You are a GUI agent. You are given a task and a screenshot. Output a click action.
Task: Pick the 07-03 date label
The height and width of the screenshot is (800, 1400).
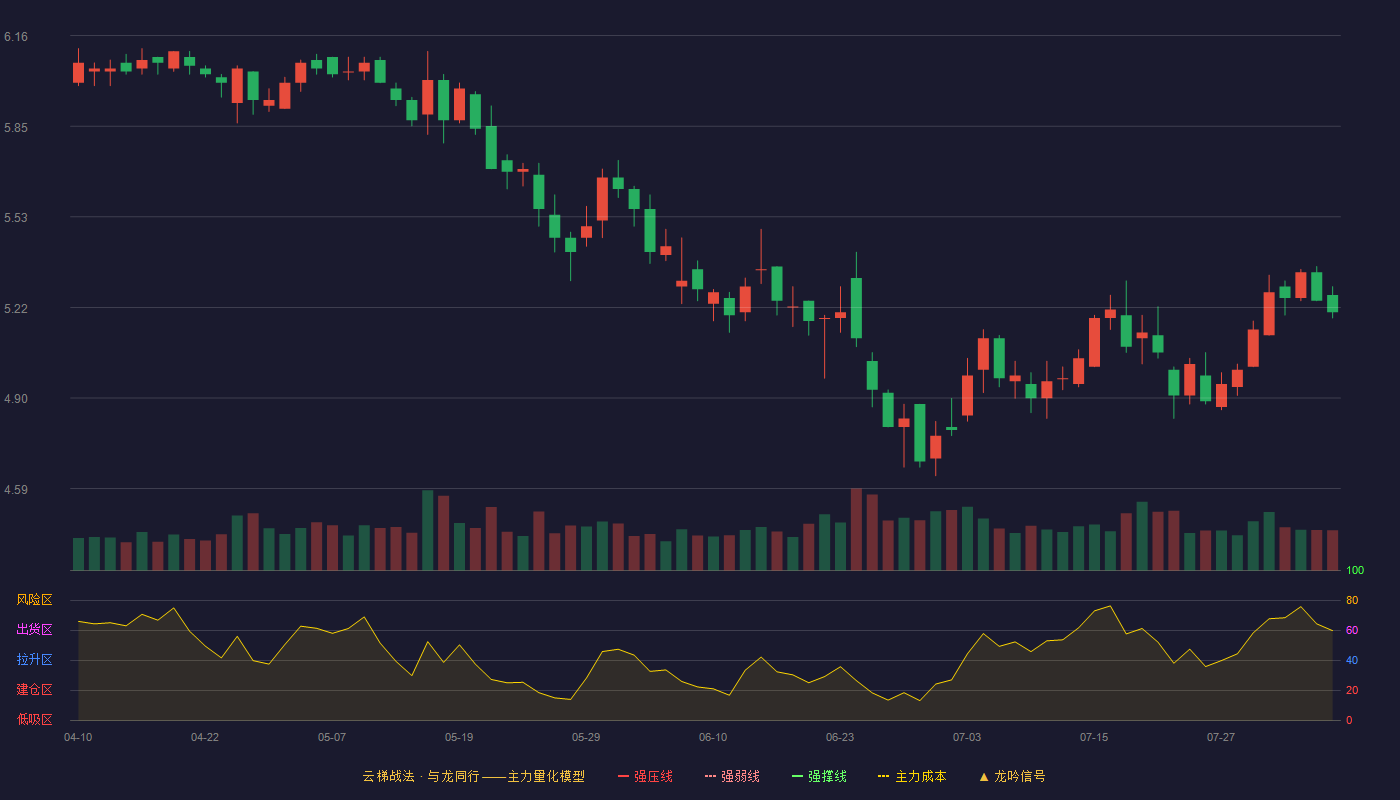[x=967, y=737]
